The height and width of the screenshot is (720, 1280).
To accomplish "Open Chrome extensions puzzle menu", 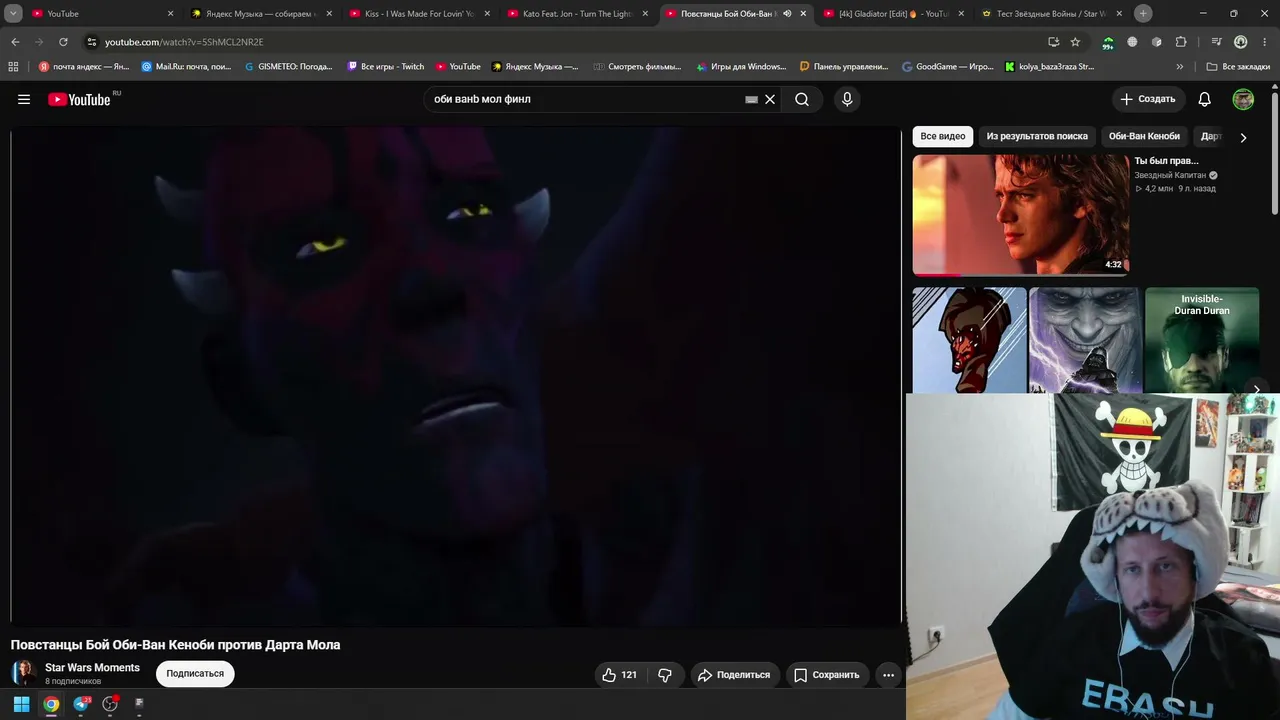I will 1181,42.
